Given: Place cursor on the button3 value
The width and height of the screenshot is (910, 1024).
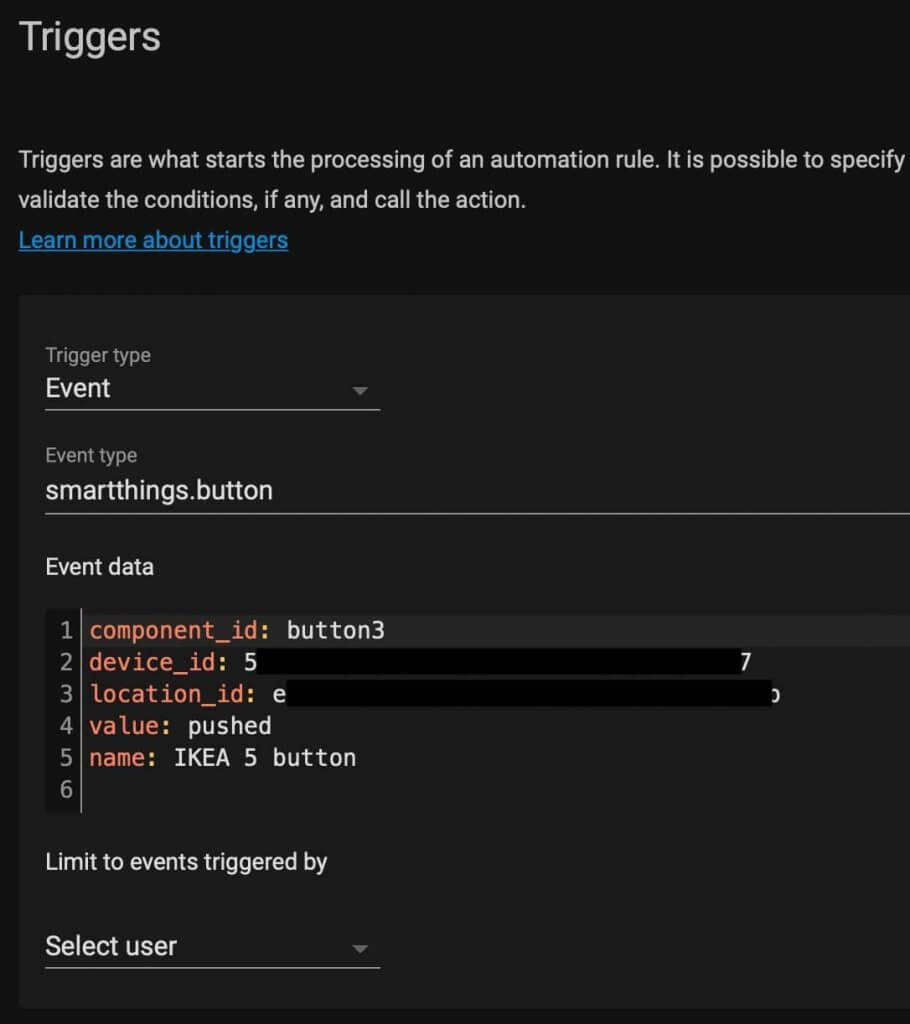Looking at the screenshot, I should pos(335,630).
